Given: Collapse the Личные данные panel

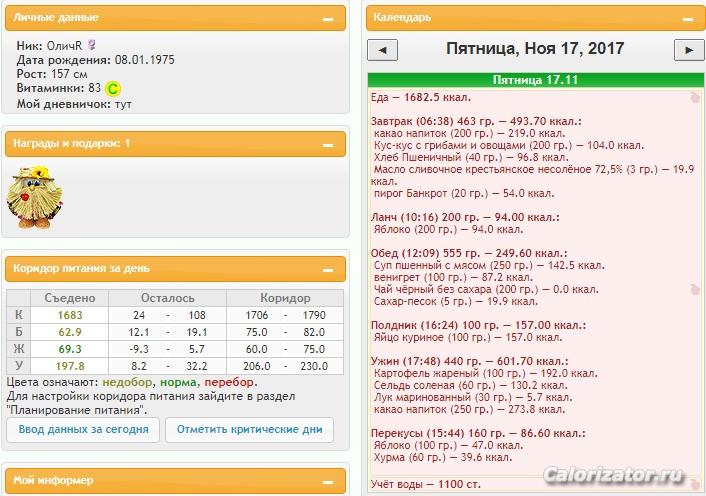Looking at the screenshot, I should (327, 19).
